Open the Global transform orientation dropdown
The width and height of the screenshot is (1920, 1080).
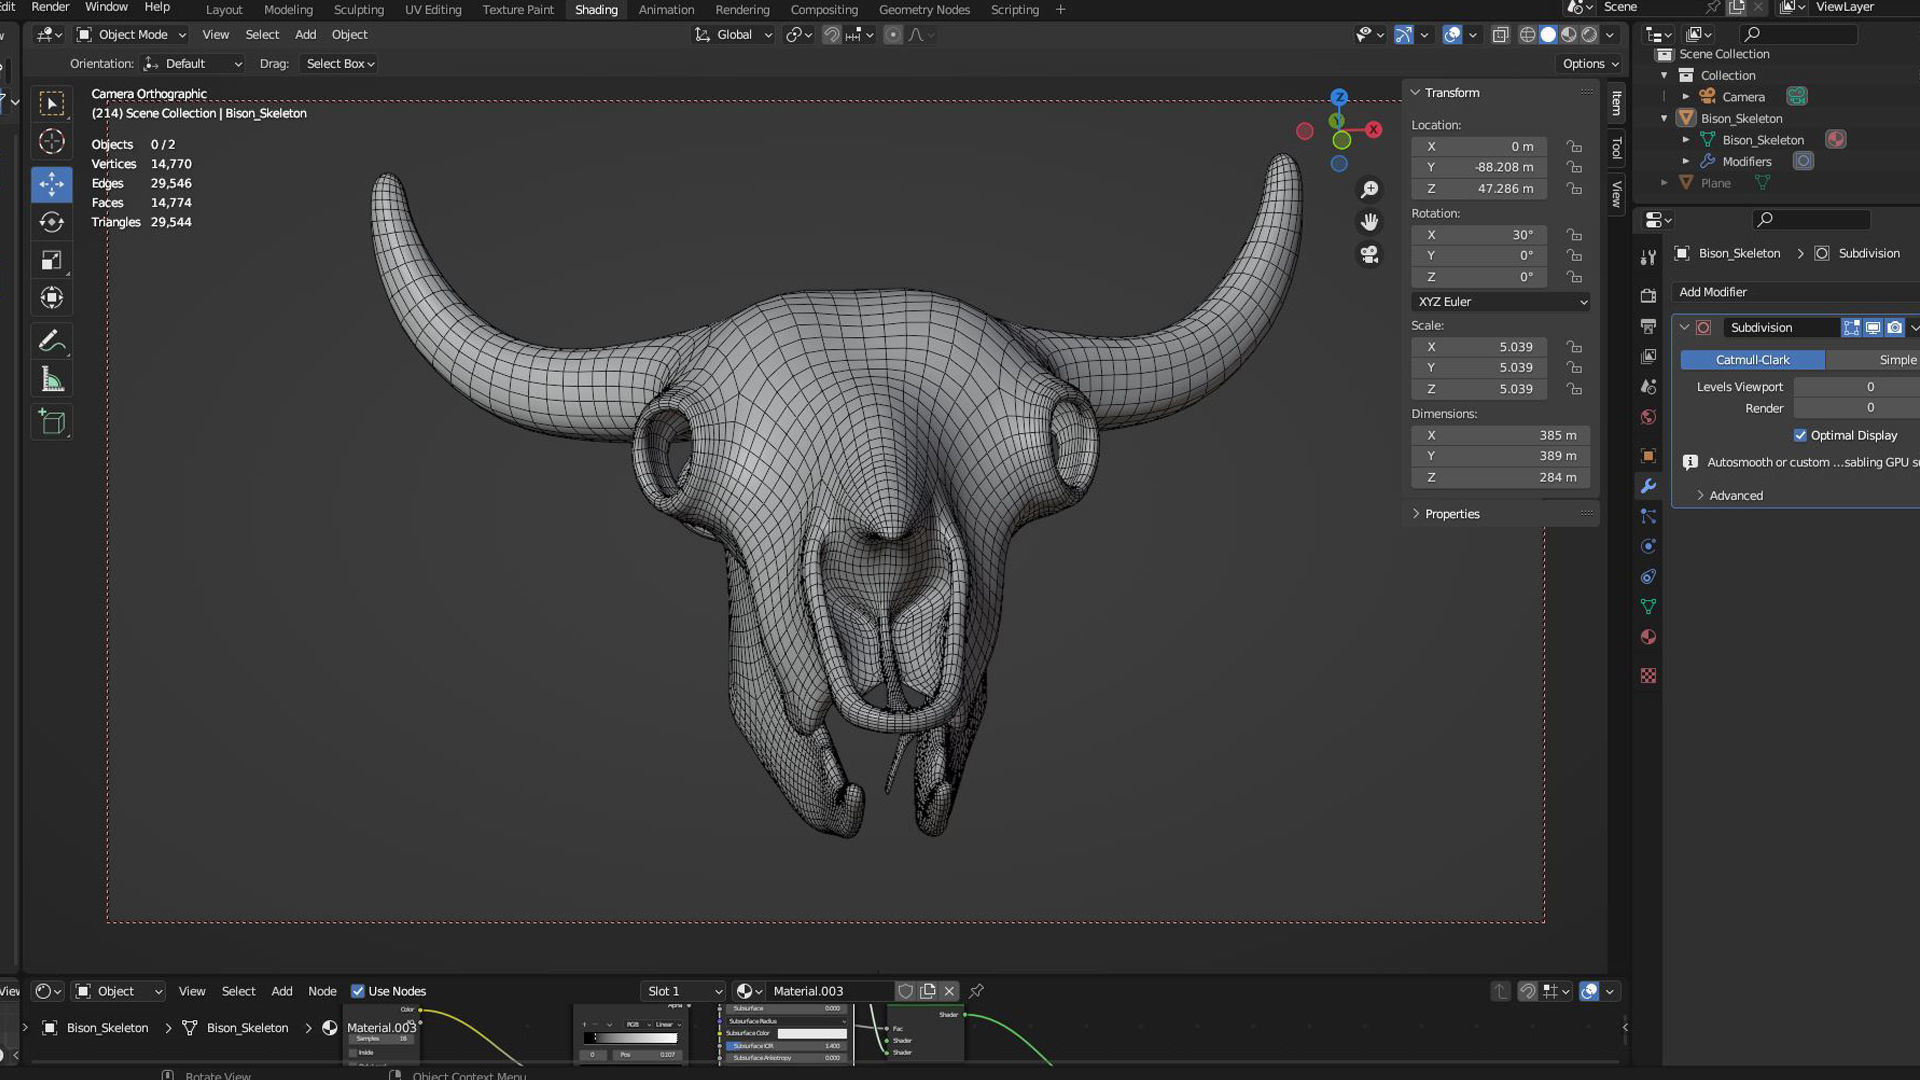pos(734,35)
